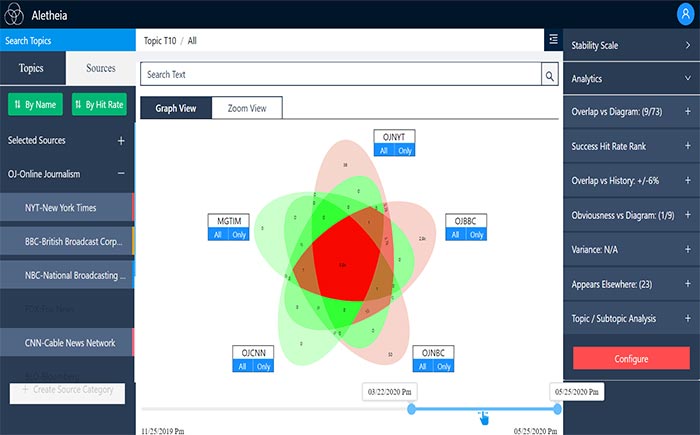This screenshot has height=435, width=700.
Task: Sort sources By Hit Rate
Action: [98, 104]
